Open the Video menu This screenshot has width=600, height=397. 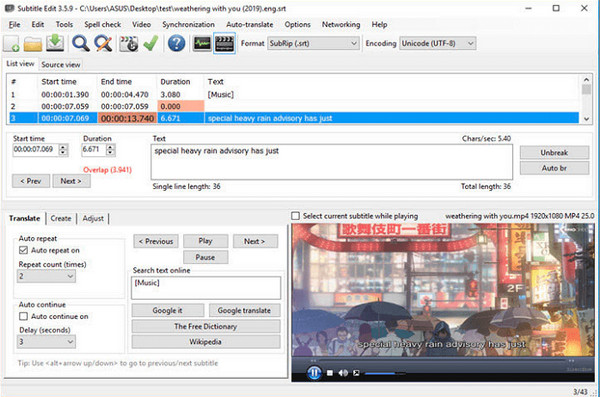pos(142,25)
